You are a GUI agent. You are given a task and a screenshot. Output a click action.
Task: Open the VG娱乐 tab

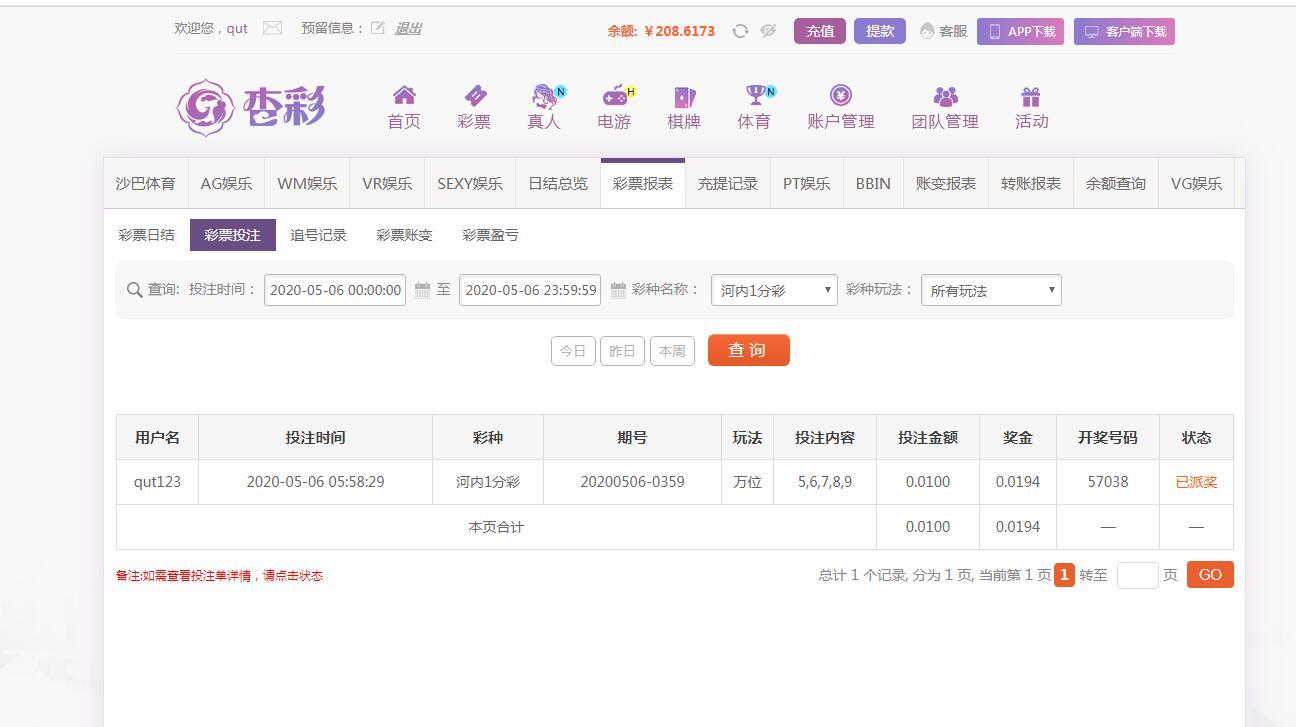(1197, 183)
